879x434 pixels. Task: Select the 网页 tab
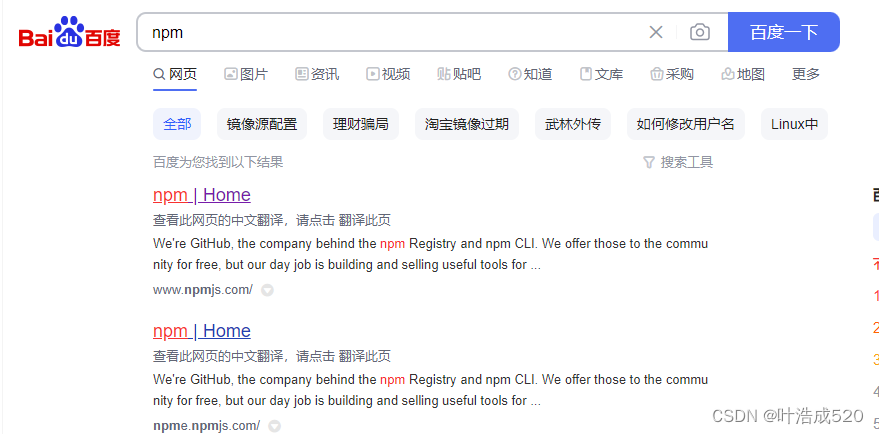click(175, 73)
